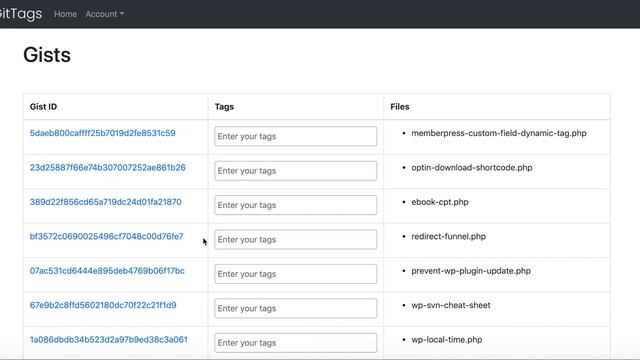Open the GitTags brand logo link
Viewport: 640px width, 360px height.
click(20, 13)
